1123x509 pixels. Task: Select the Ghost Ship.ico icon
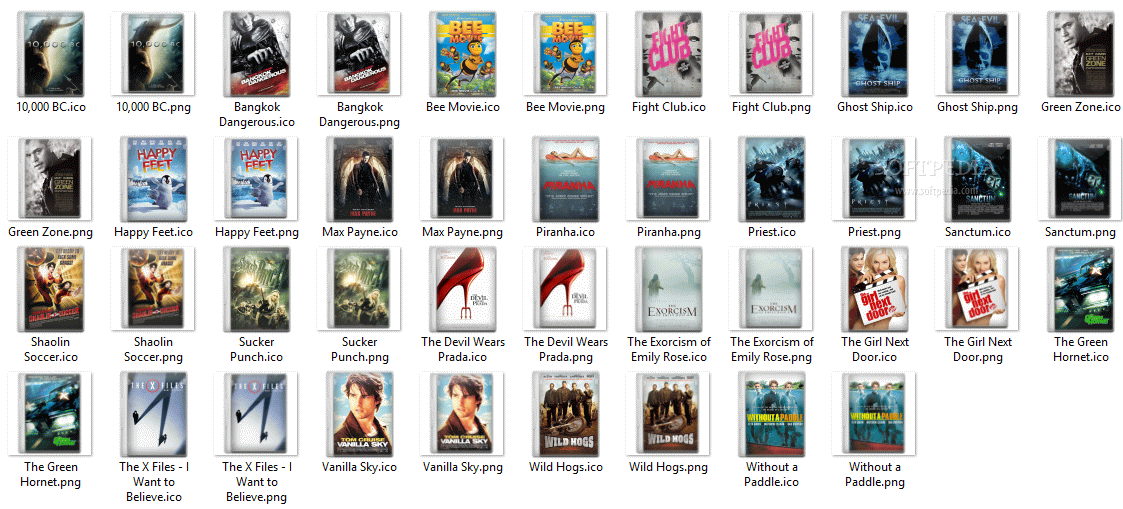click(x=874, y=54)
